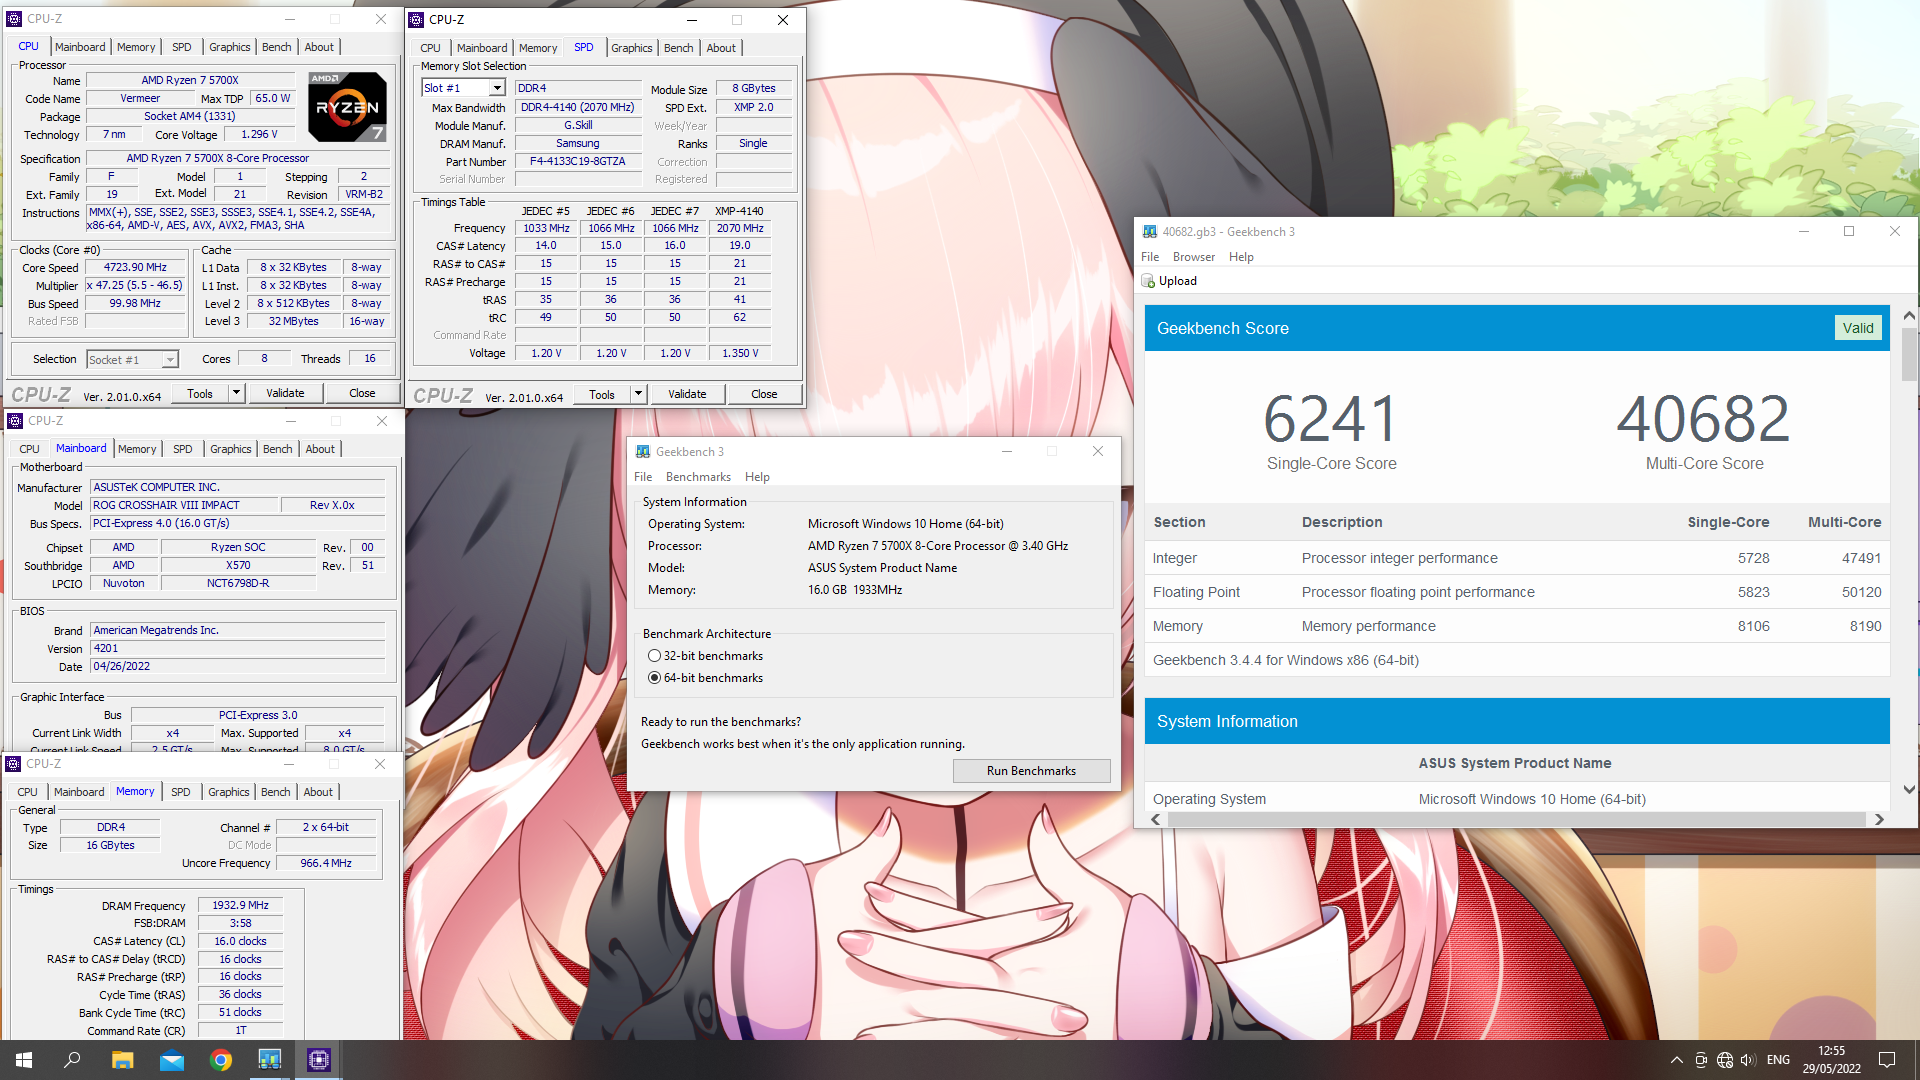Image resolution: width=1920 pixels, height=1080 pixels.
Task: Open SPD tab in Memory CPU-Z window
Action: (x=180, y=792)
